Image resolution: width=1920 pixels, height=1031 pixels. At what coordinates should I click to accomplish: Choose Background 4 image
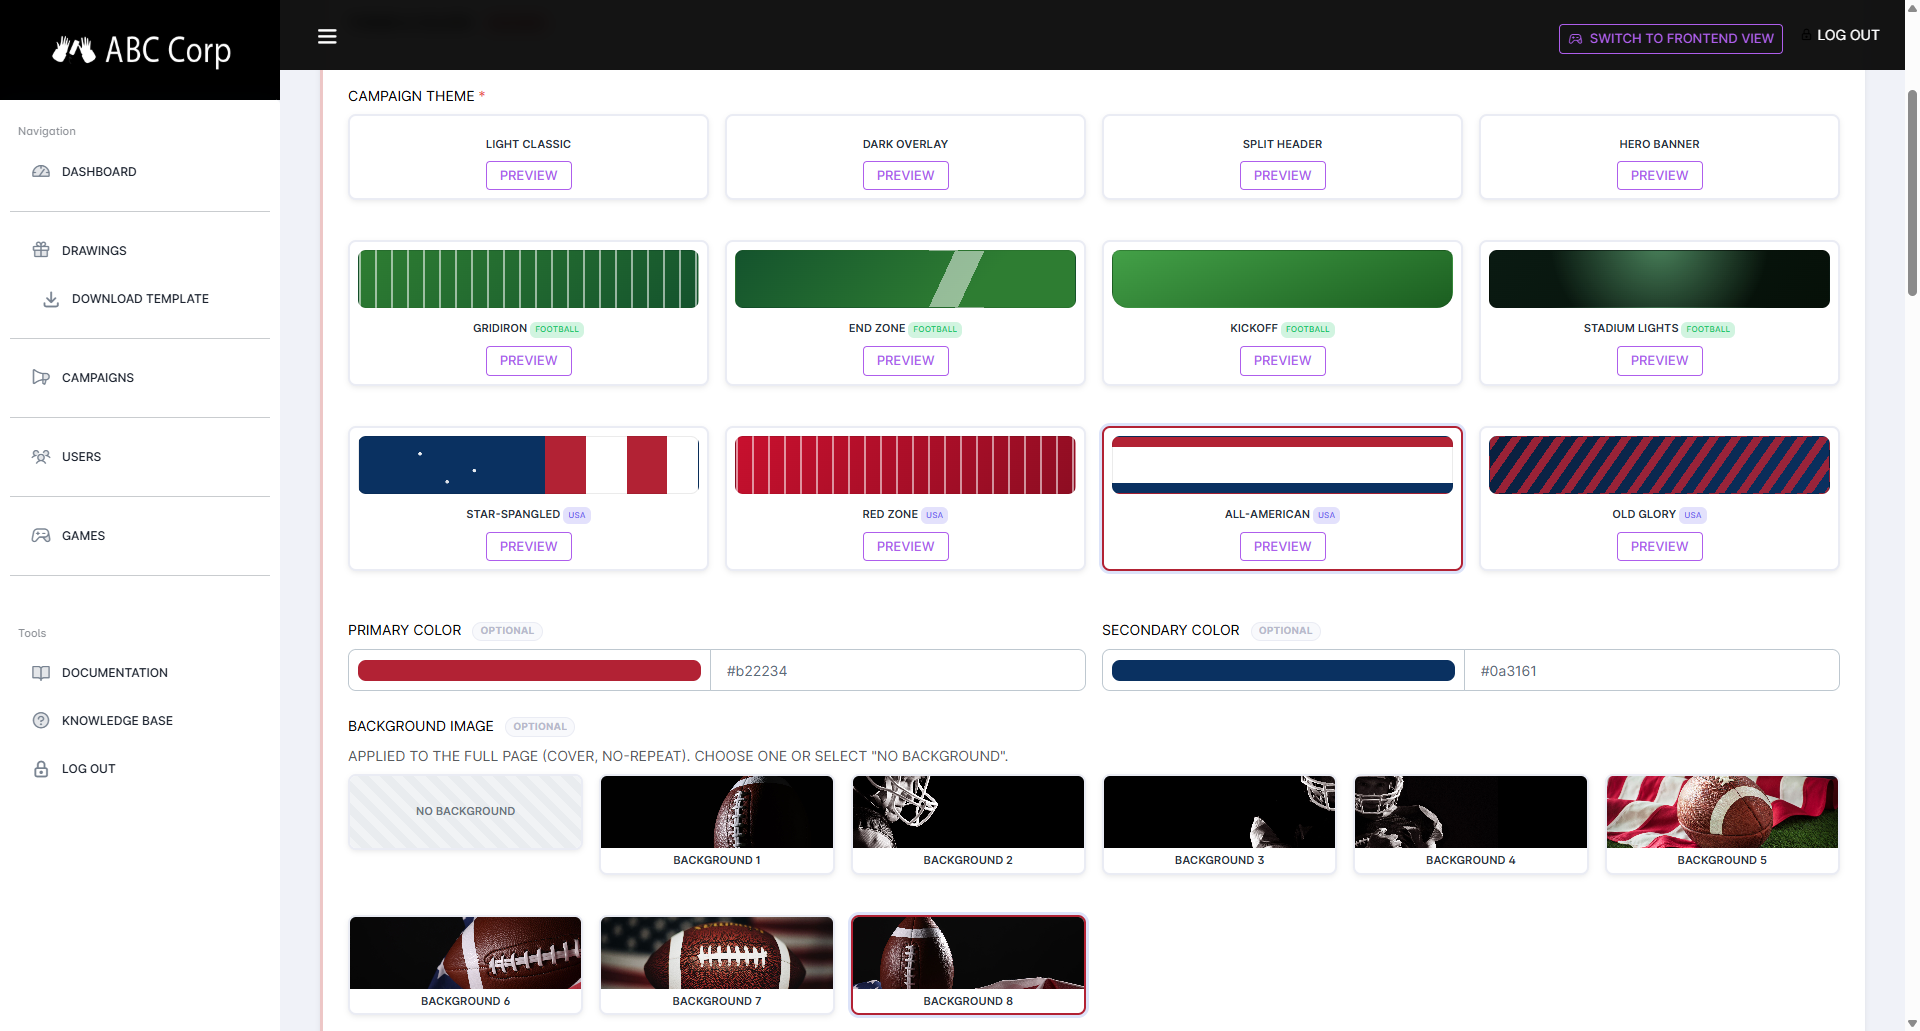(x=1470, y=824)
